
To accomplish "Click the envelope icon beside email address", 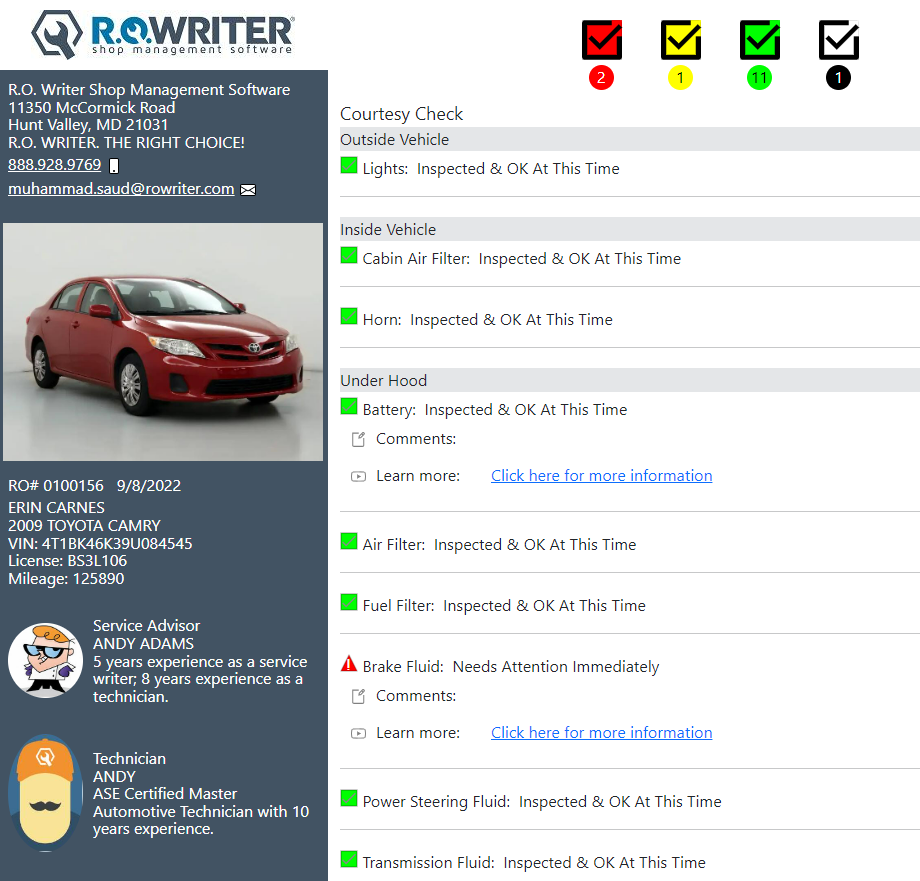I will (248, 190).
